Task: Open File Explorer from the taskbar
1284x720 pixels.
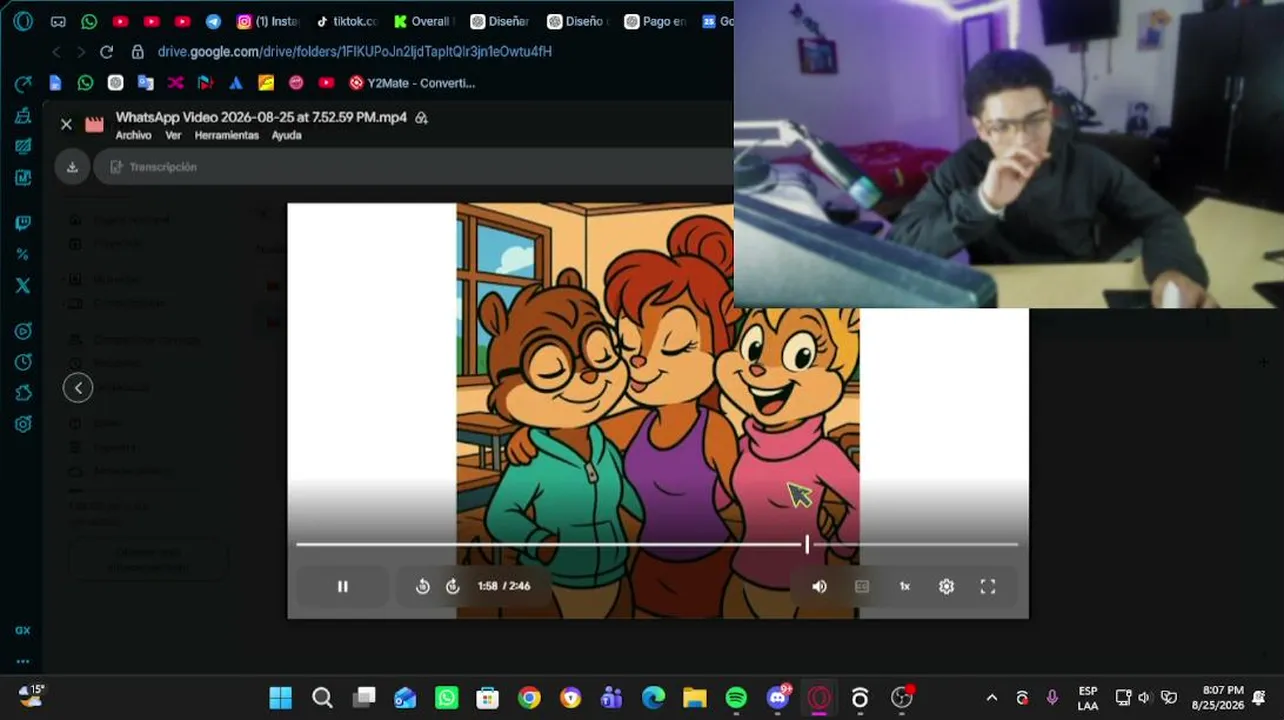Action: pyautogui.click(x=694, y=698)
